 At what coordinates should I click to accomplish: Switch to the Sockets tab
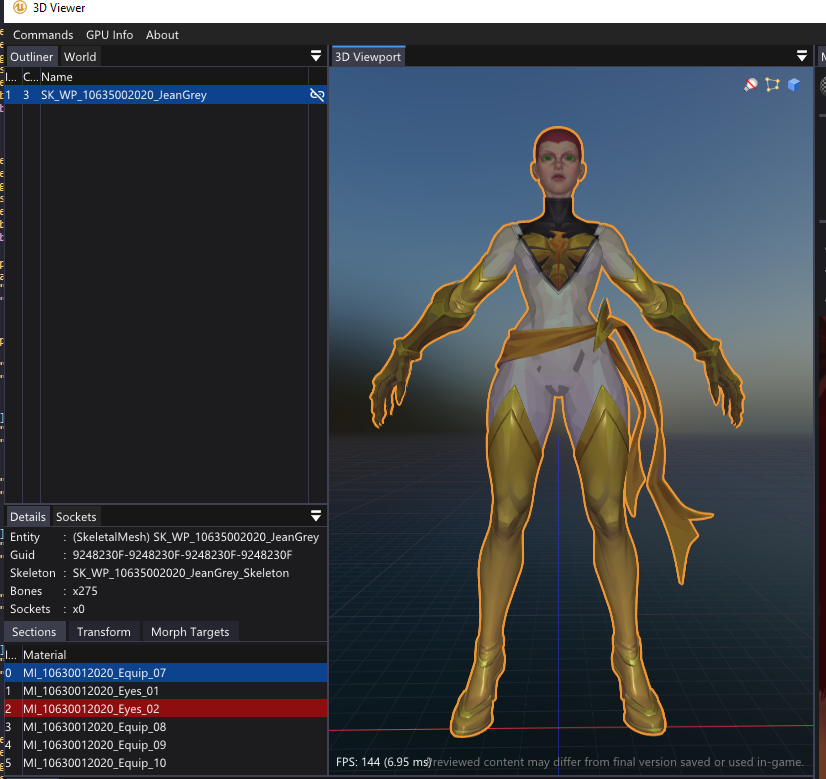point(76,517)
